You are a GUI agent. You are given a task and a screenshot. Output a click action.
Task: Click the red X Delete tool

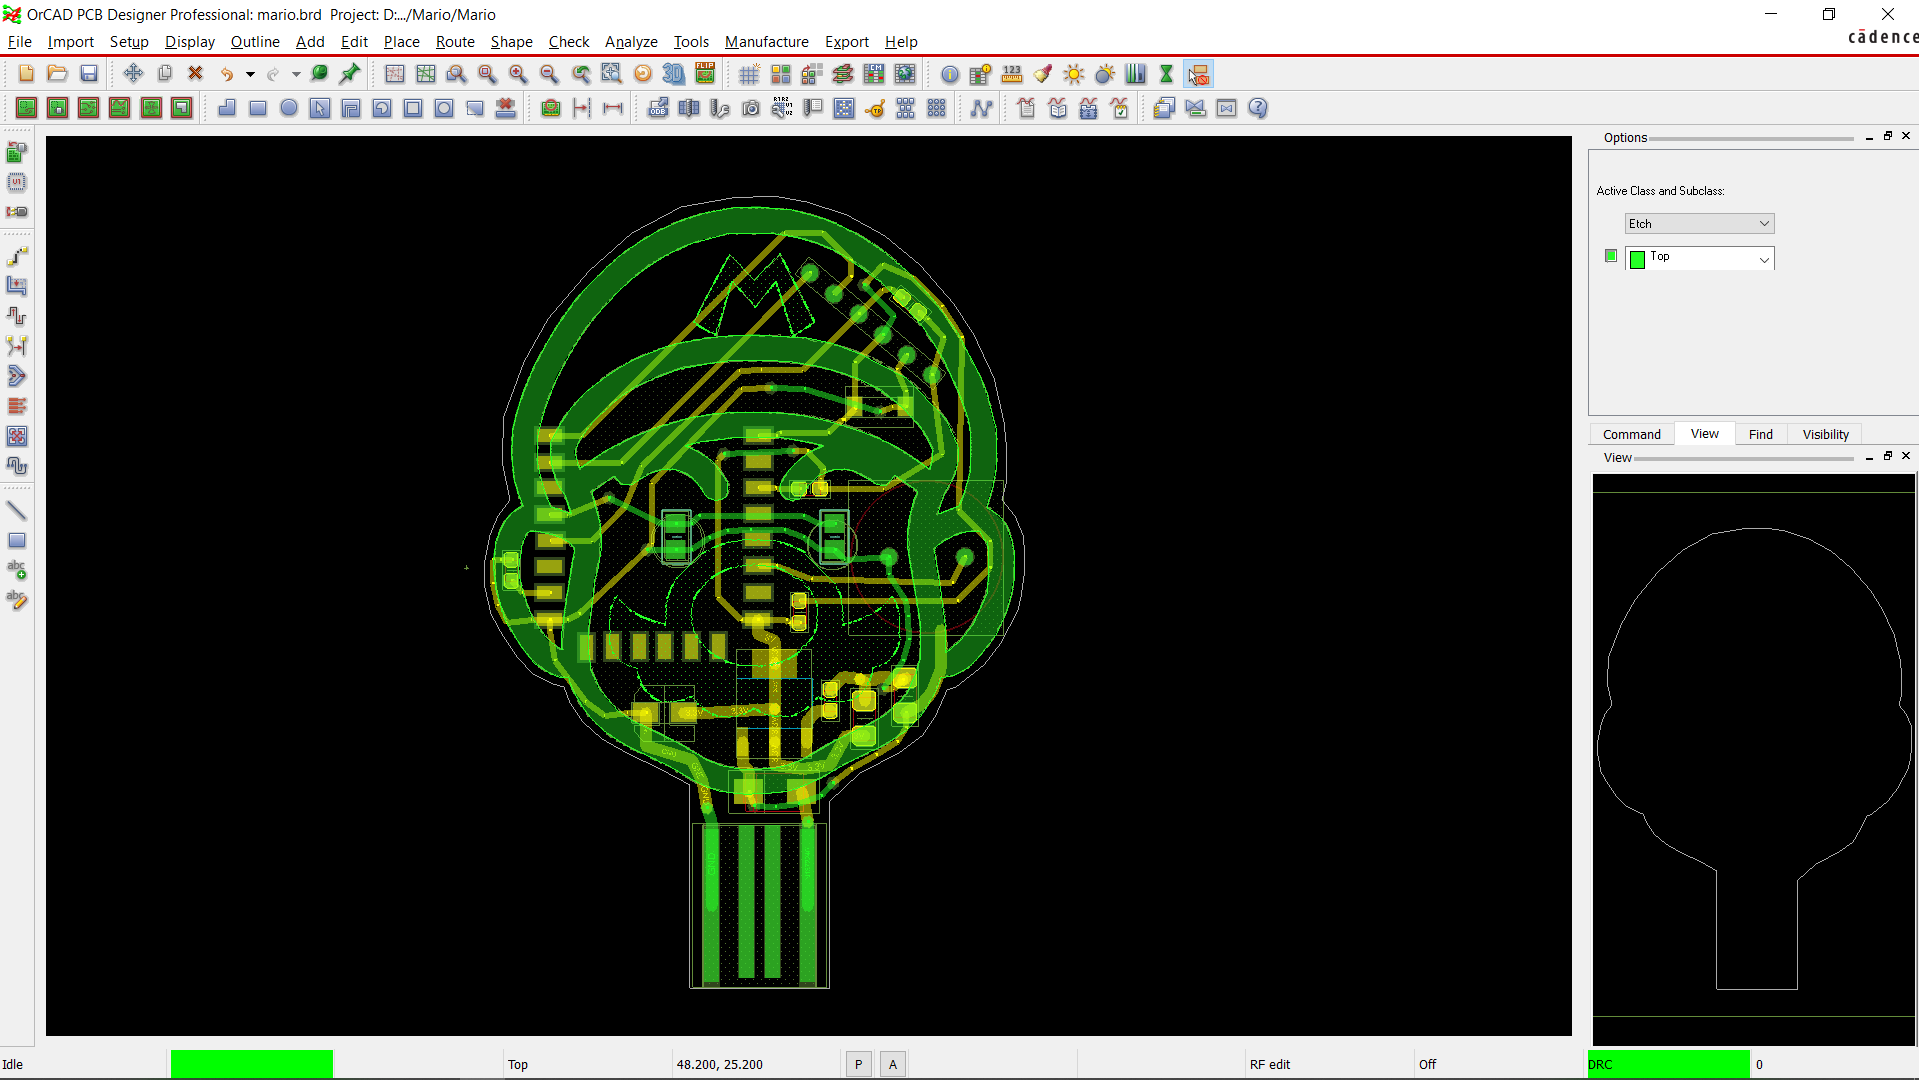196,74
